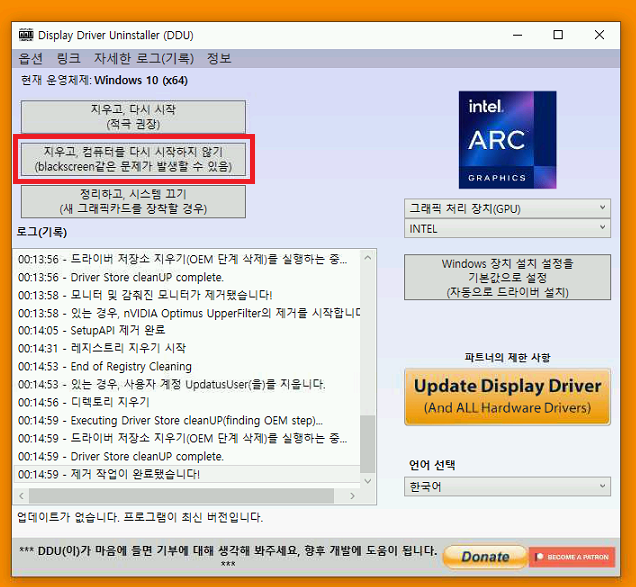Open the INTEL vendor dropdown
The width and height of the screenshot is (636, 587).
point(507,228)
